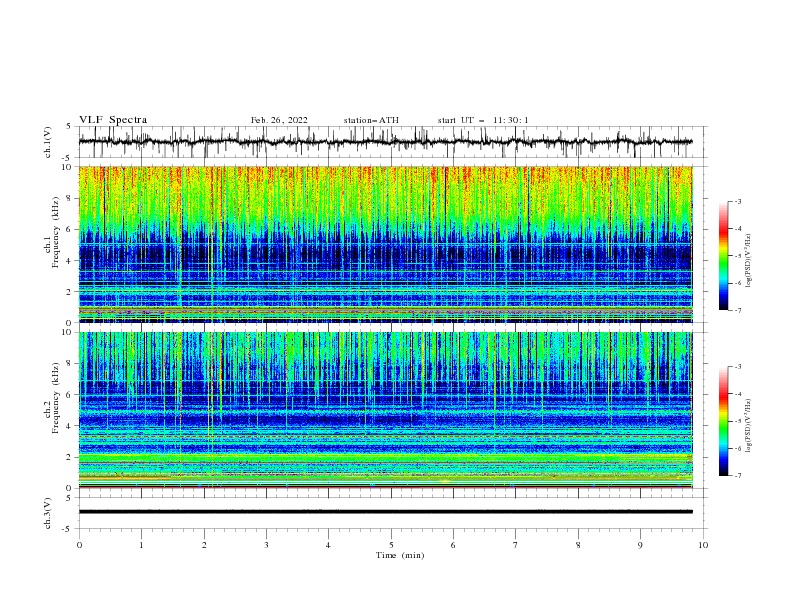This screenshot has width=792, height=612.
Task: Click inside the ch.1 voltage waveform trace
Action: 385,142
